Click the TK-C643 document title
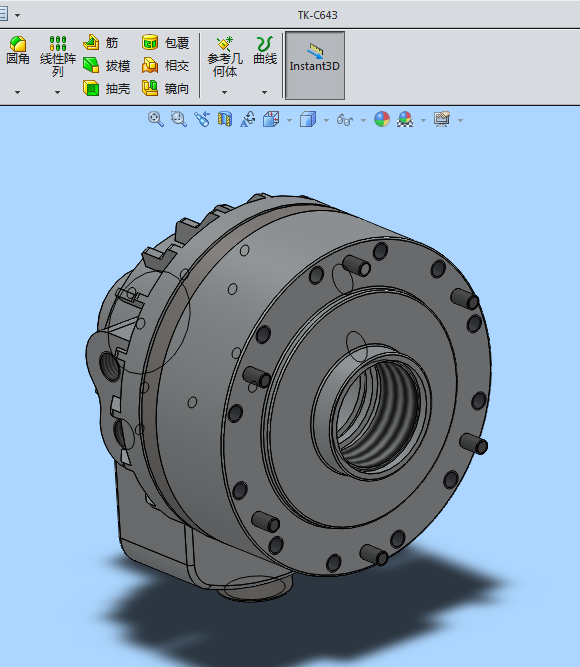The width and height of the screenshot is (580, 667). click(317, 15)
